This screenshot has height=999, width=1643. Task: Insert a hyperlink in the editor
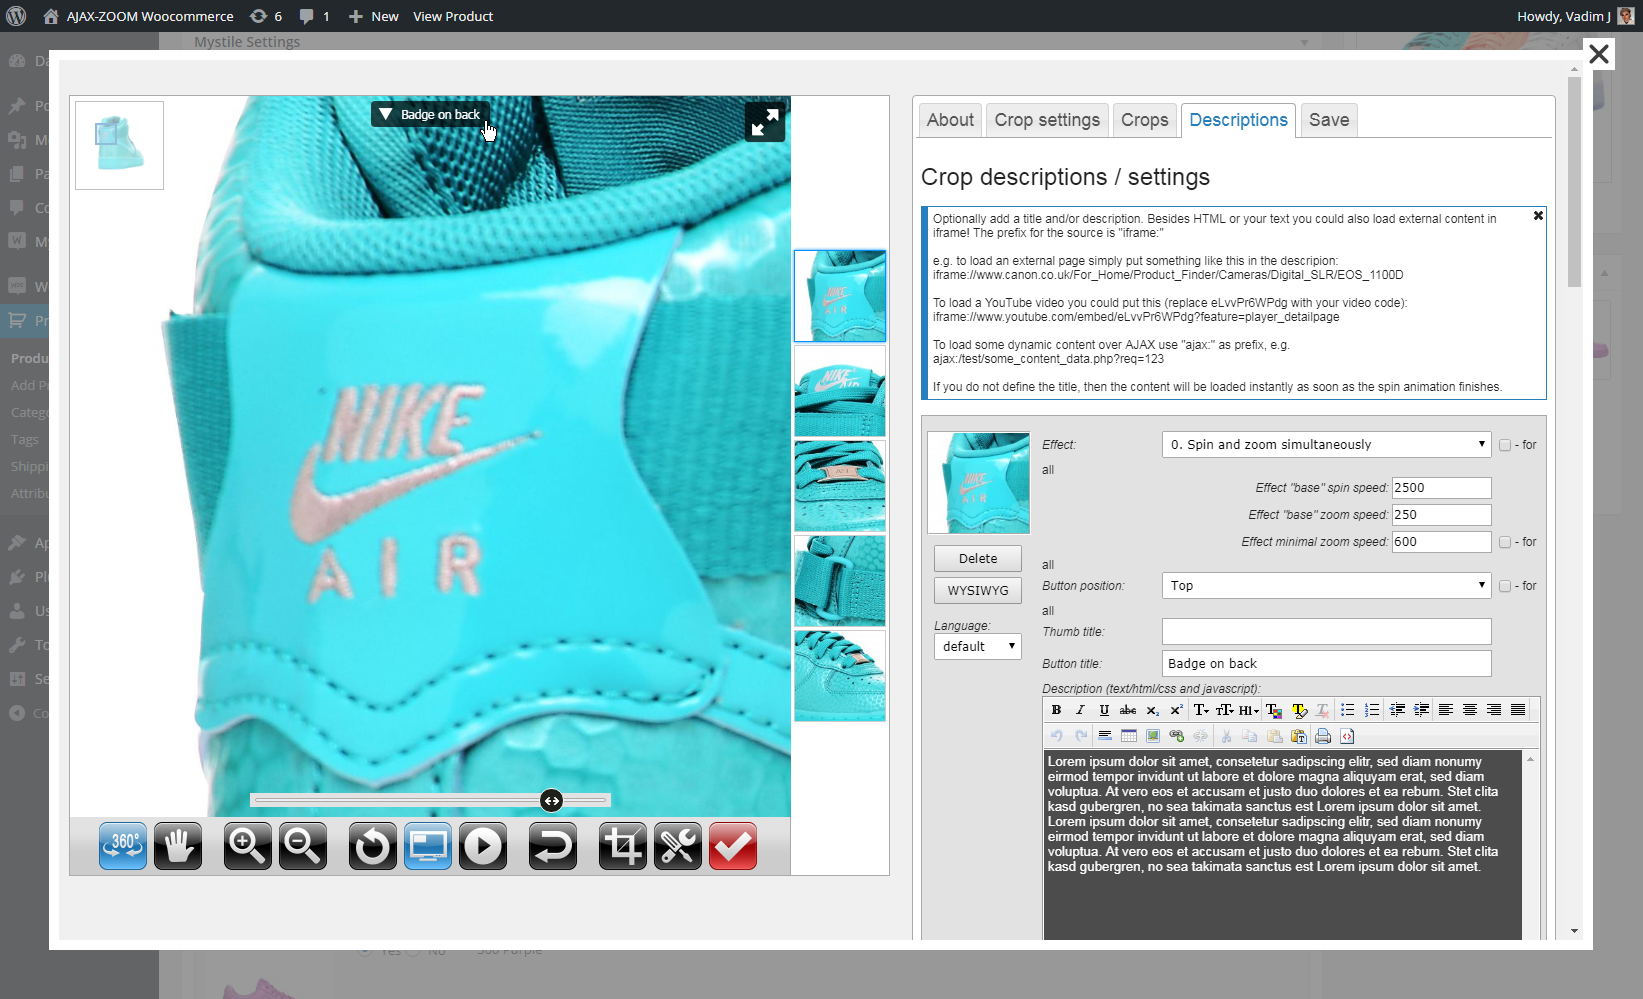point(1177,736)
